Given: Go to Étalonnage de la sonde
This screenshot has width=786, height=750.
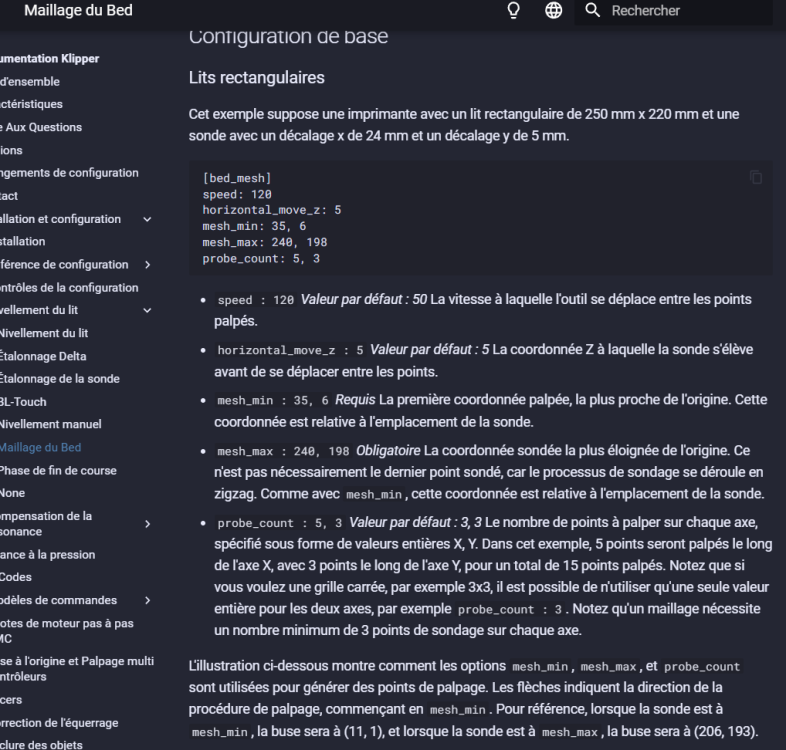Looking at the screenshot, I should click(x=60, y=379).
